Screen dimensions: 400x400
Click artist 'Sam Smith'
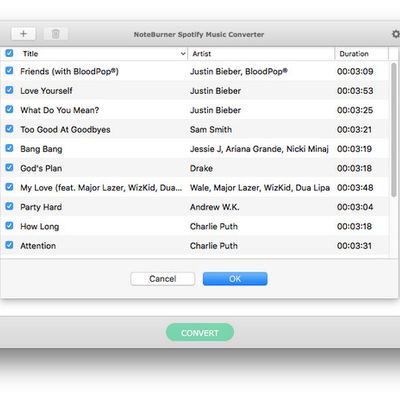[x=211, y=129]
